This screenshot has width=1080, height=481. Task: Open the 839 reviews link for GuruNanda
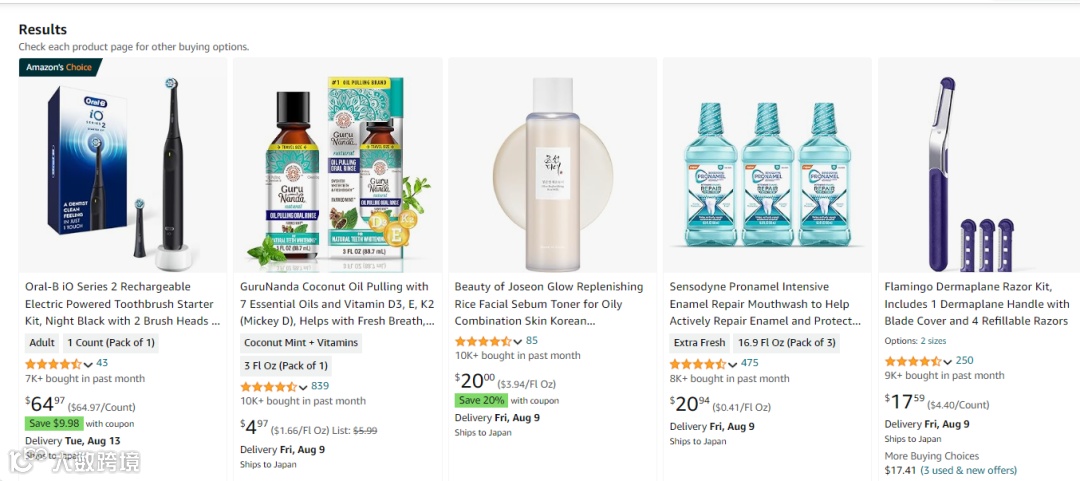[320, 386]
